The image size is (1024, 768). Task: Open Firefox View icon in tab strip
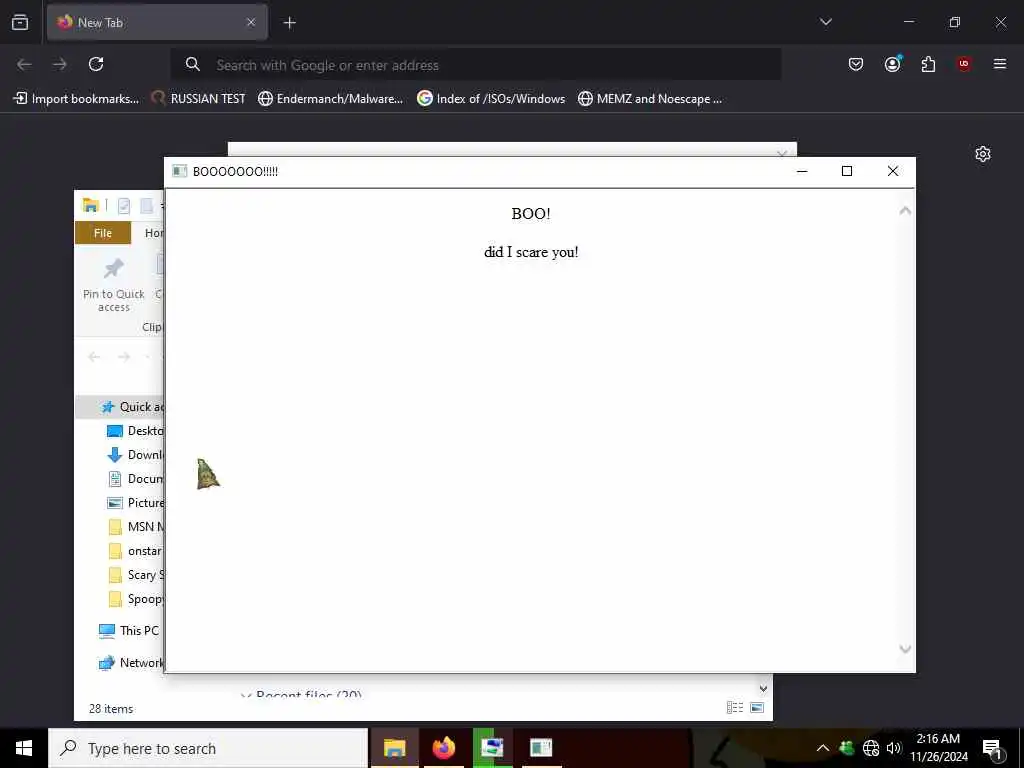[20, 22]
